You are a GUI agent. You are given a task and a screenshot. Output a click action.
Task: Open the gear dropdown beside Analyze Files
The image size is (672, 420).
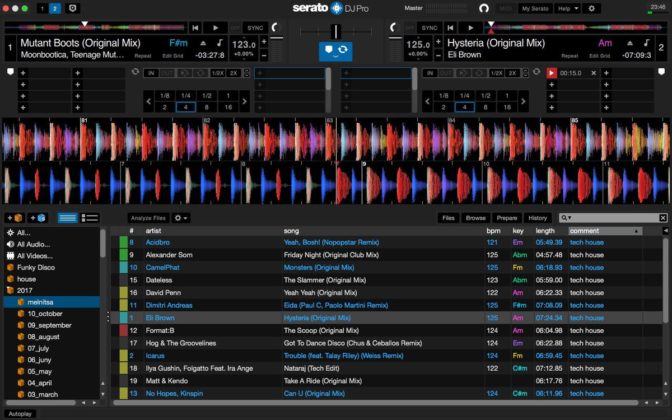coord(180,218)
